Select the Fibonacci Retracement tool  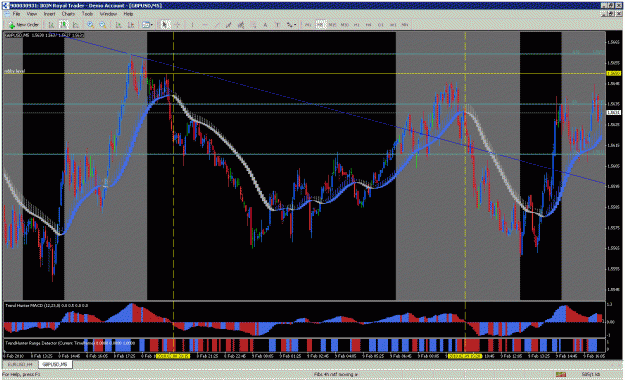pos(241,25)
